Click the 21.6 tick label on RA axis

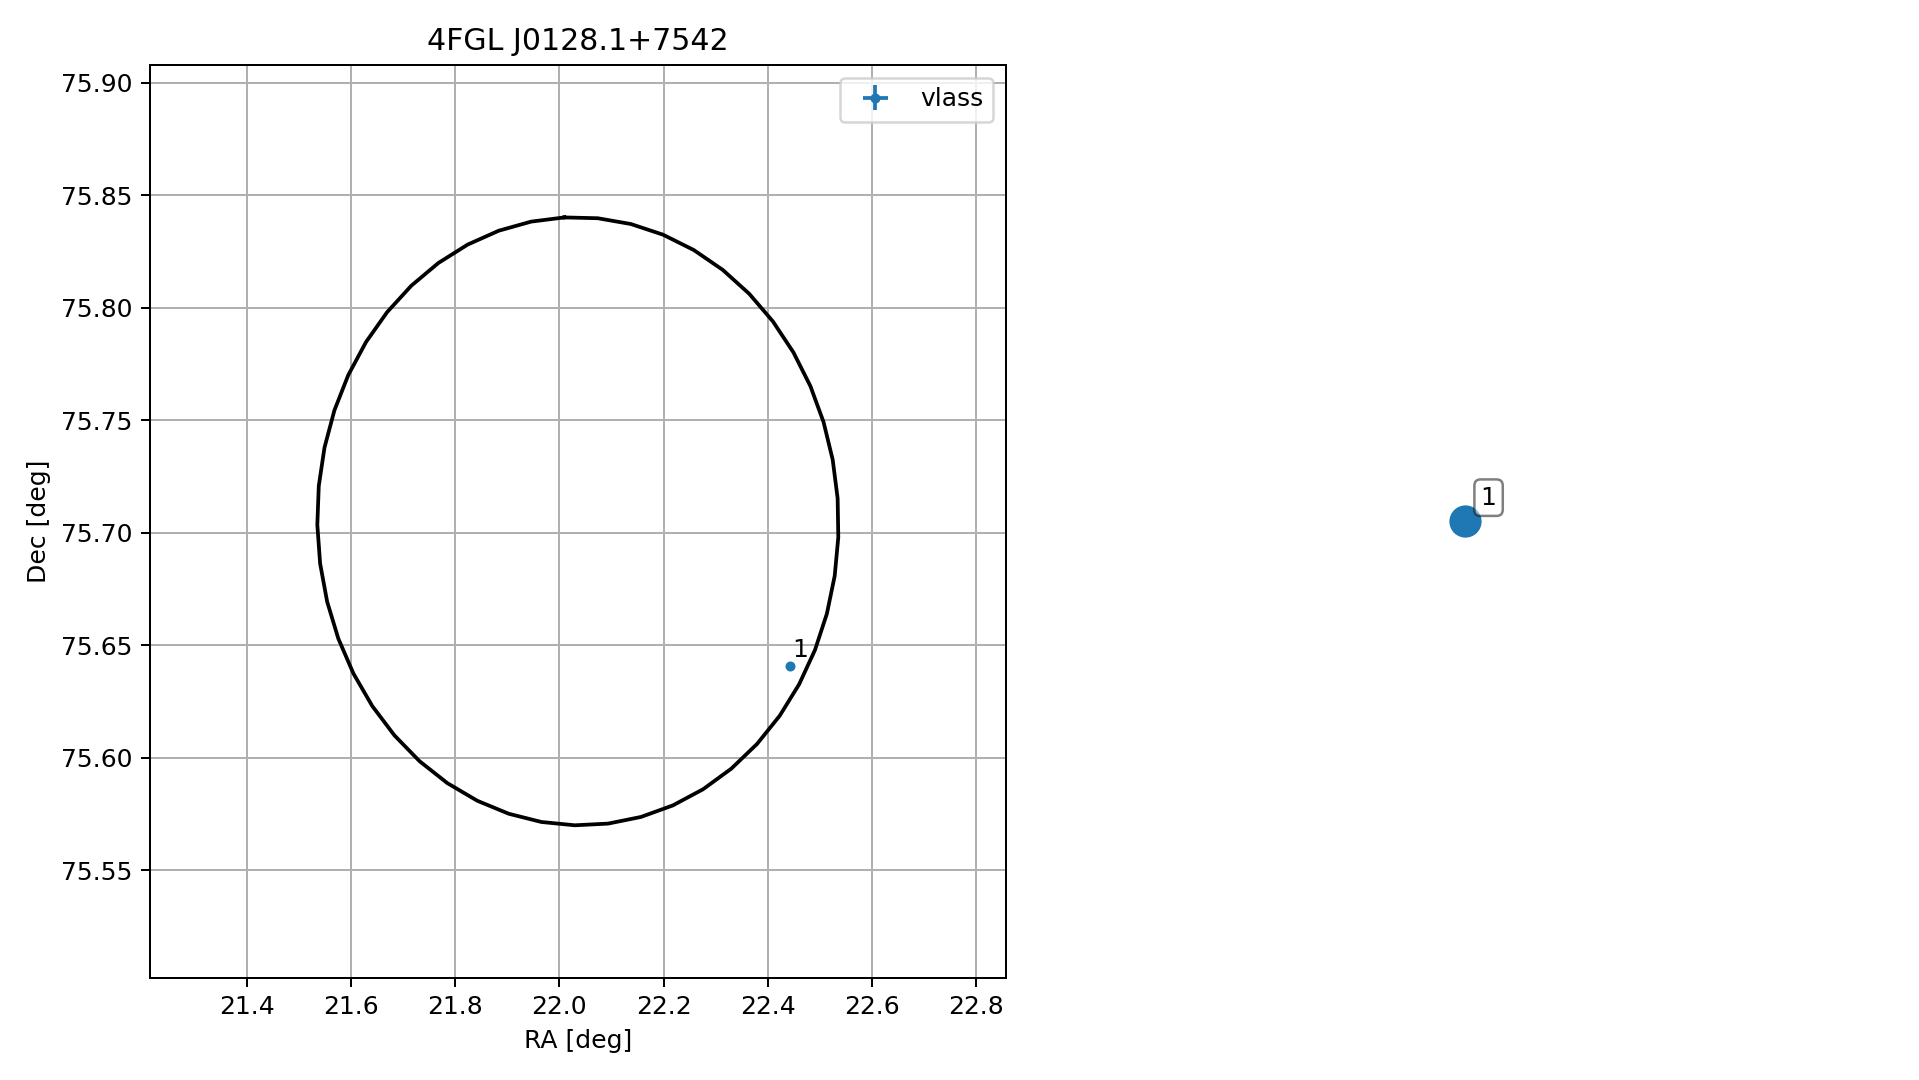coord(351,1006)
